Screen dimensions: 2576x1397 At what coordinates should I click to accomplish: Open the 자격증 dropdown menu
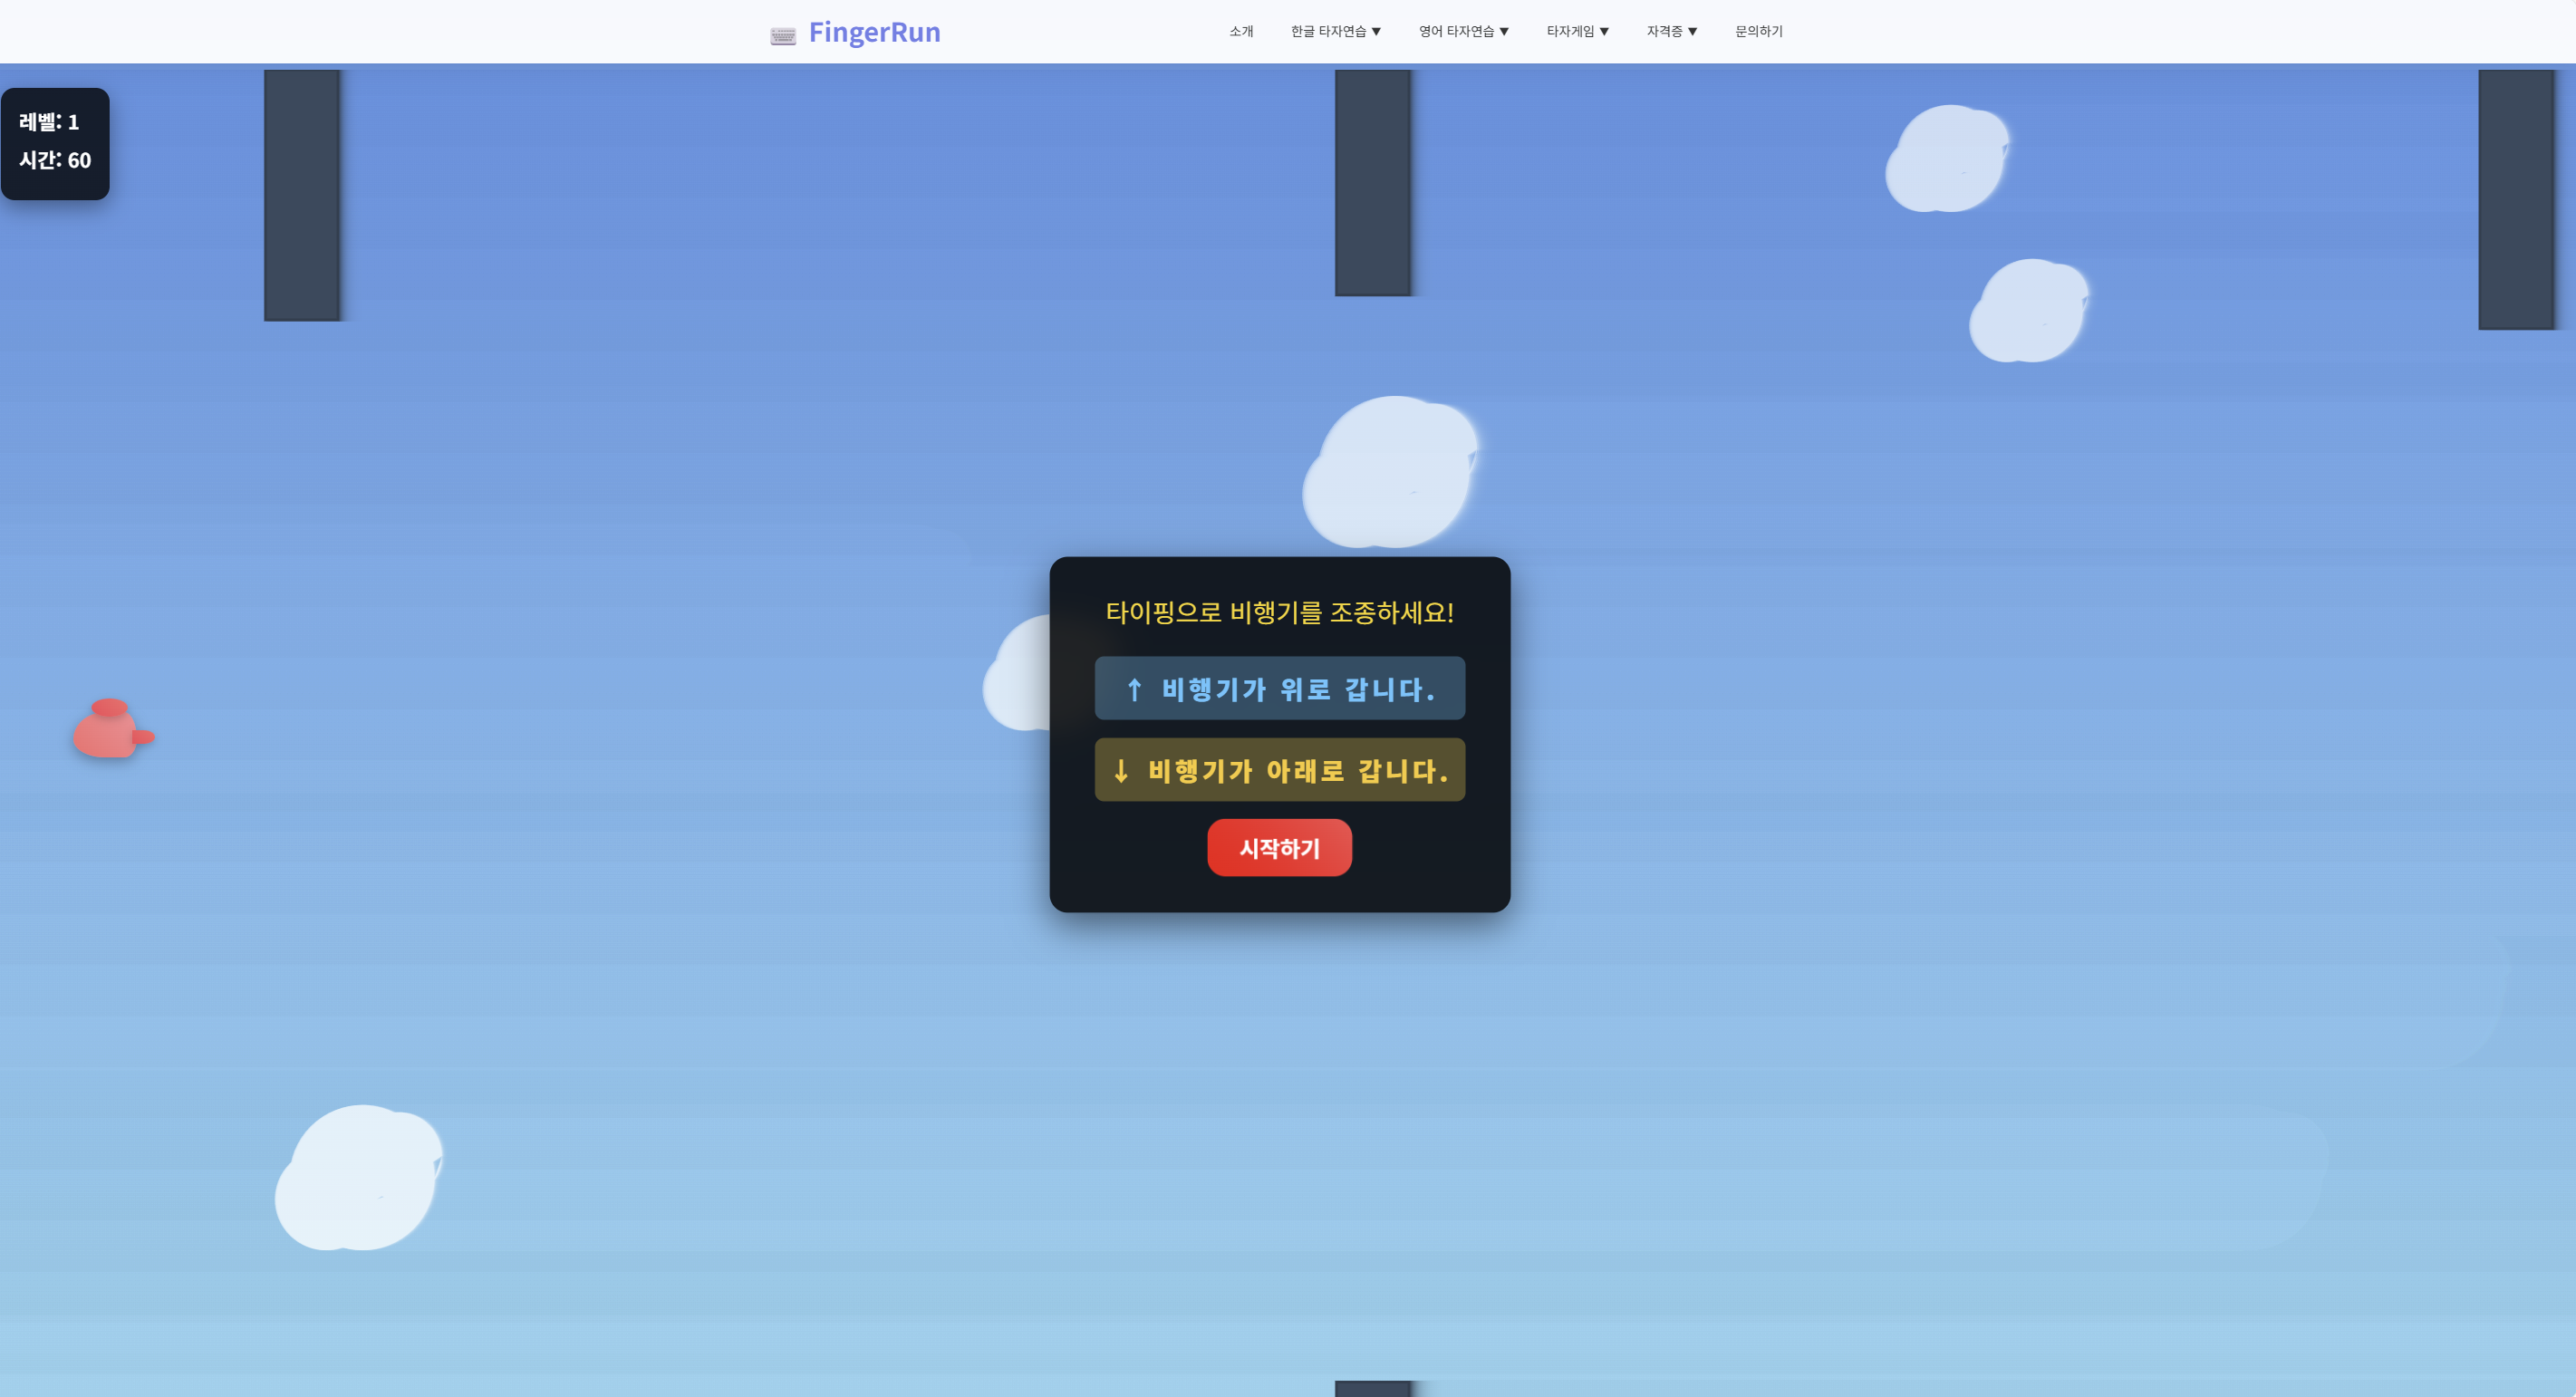coord(1671,32)
